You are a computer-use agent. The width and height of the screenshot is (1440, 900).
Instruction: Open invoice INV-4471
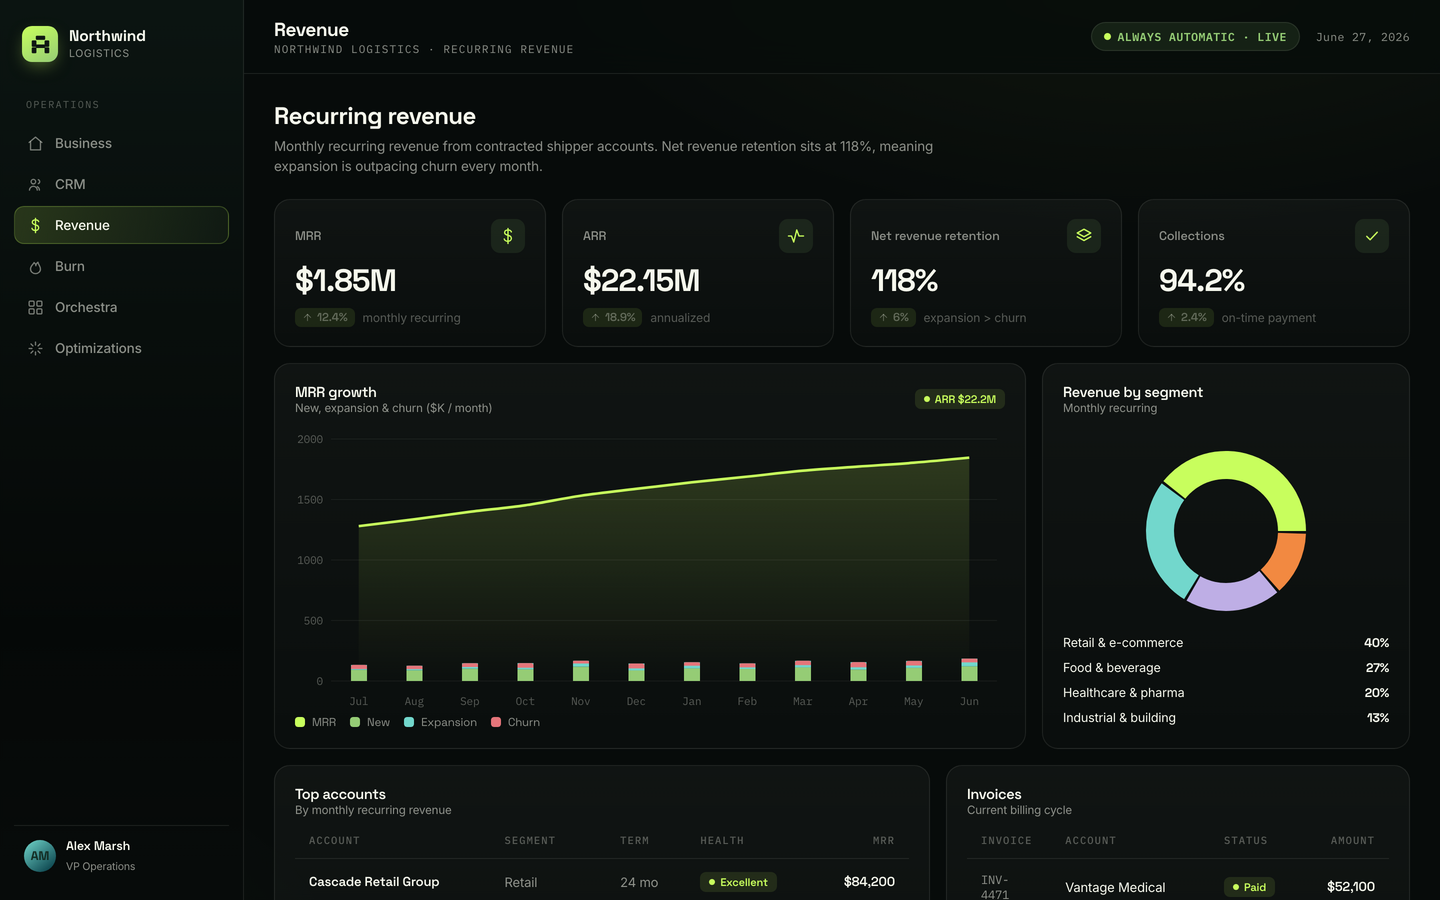tap(995, 887)
